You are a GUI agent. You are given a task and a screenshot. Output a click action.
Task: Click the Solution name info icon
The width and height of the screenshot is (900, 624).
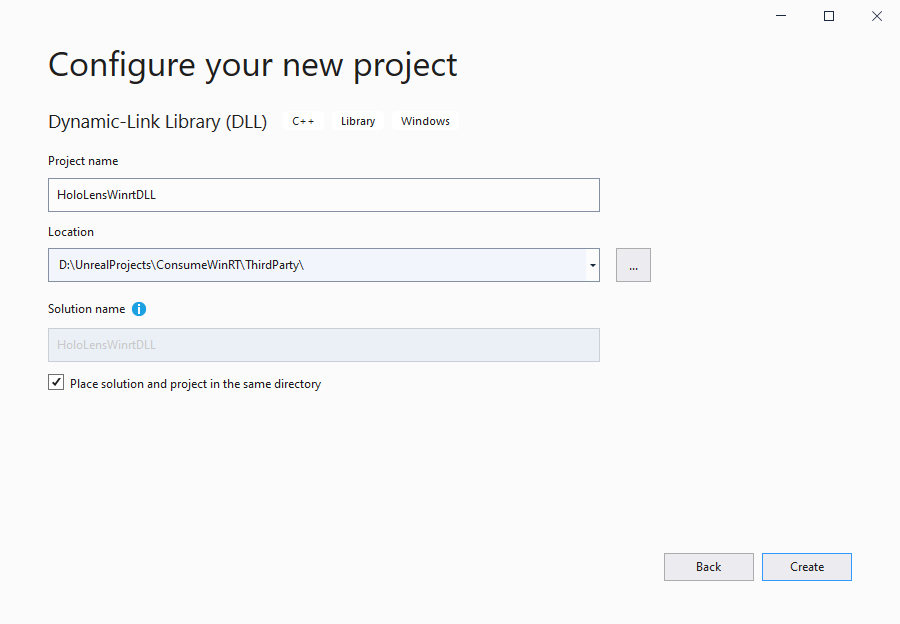click(x=138, y=309)
